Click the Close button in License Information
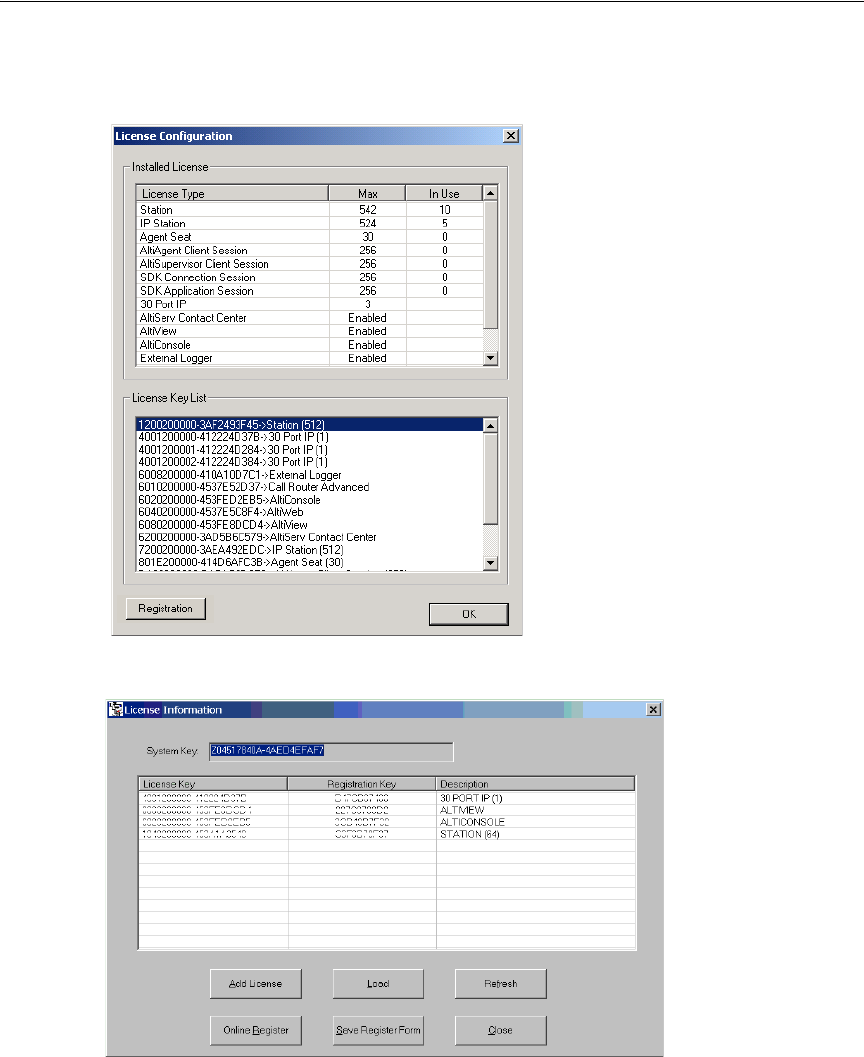Screen dimensions: 864x1057 click(501, 1031)
